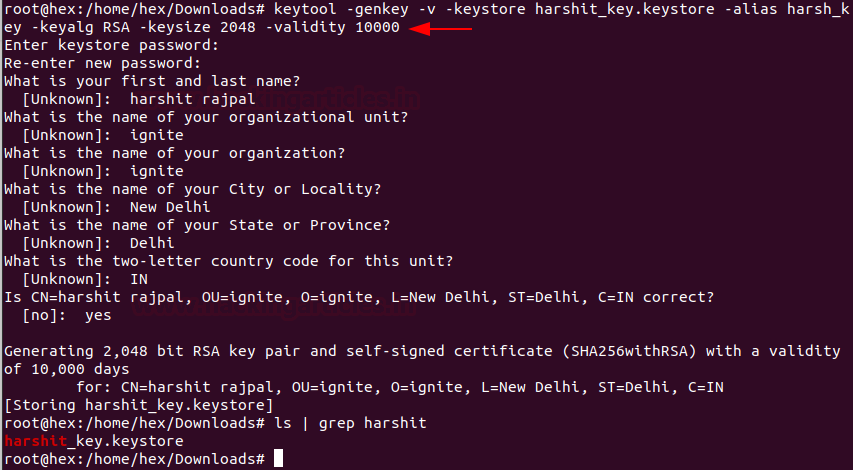Viewport: 853px width, 470px height.
Task: Click 'What is your first and last name?' line
Action: pyautogui.click(x=152, y=81)
